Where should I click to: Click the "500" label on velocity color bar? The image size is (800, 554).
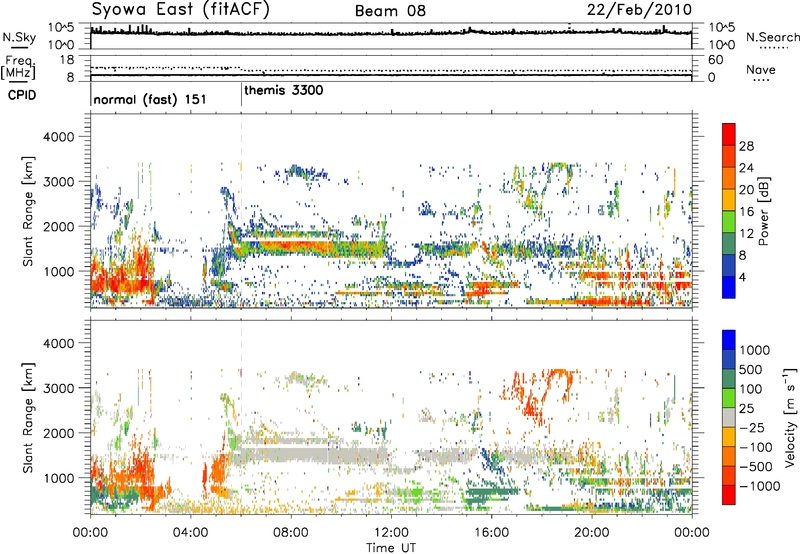pyautogui.click(x=751, y=369)
